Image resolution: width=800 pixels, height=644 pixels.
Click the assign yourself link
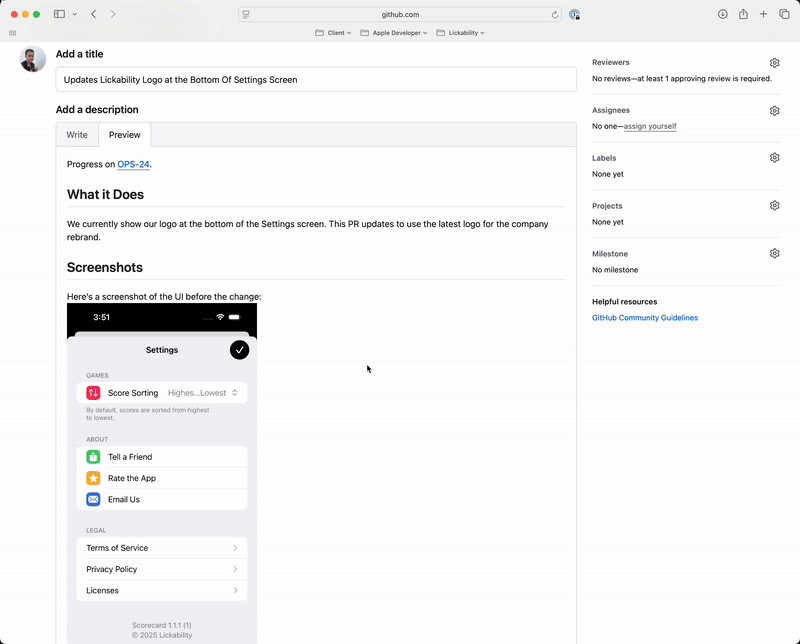[x=650, y=126]
